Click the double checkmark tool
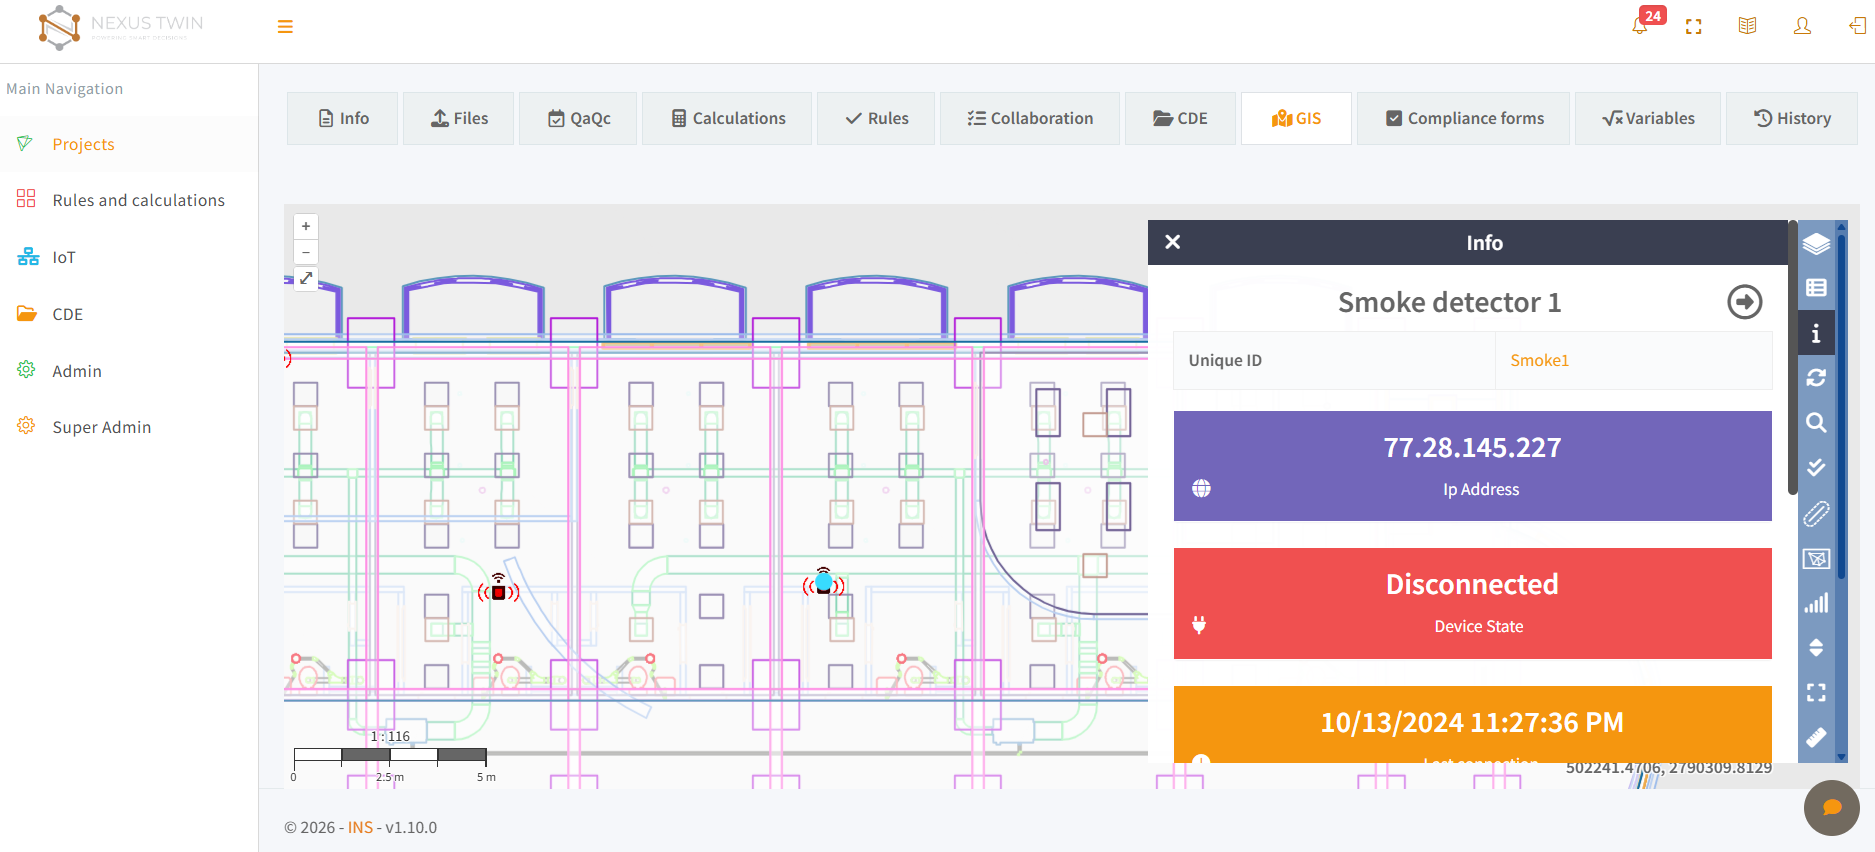This screenshot has width=1875, height=852. click(x=1816, y=467)
